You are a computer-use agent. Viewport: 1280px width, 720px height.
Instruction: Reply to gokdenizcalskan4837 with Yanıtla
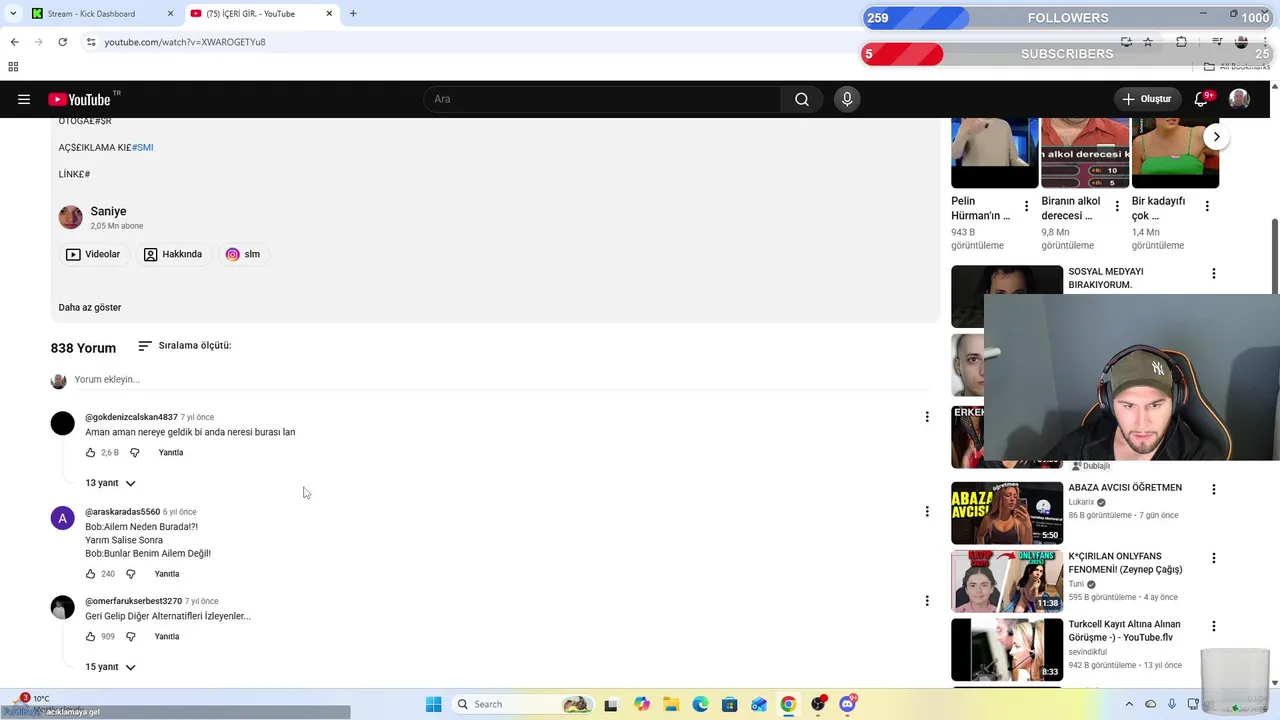click(171, 453)
